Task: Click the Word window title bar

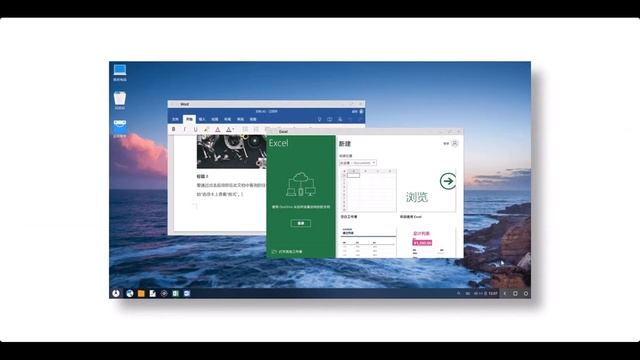Action: (x=267, y=104)
